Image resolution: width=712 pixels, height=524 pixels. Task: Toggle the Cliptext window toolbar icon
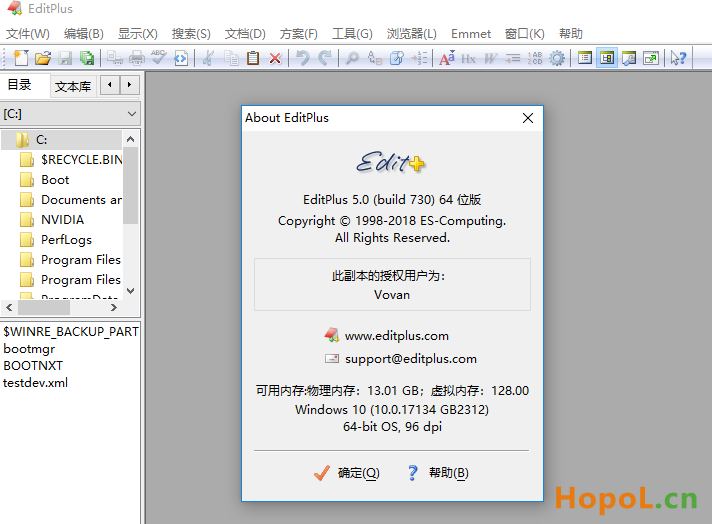(585, 58)
